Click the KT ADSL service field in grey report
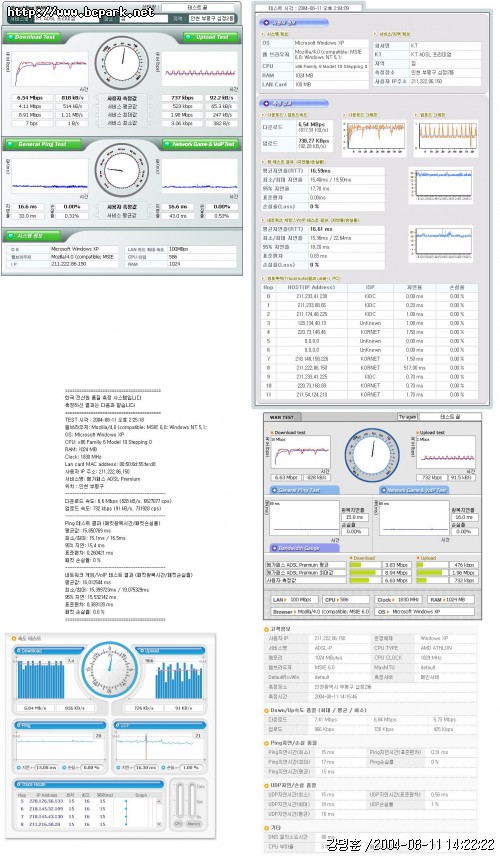Viewport: 500px width, 857px height. (445, 55)
